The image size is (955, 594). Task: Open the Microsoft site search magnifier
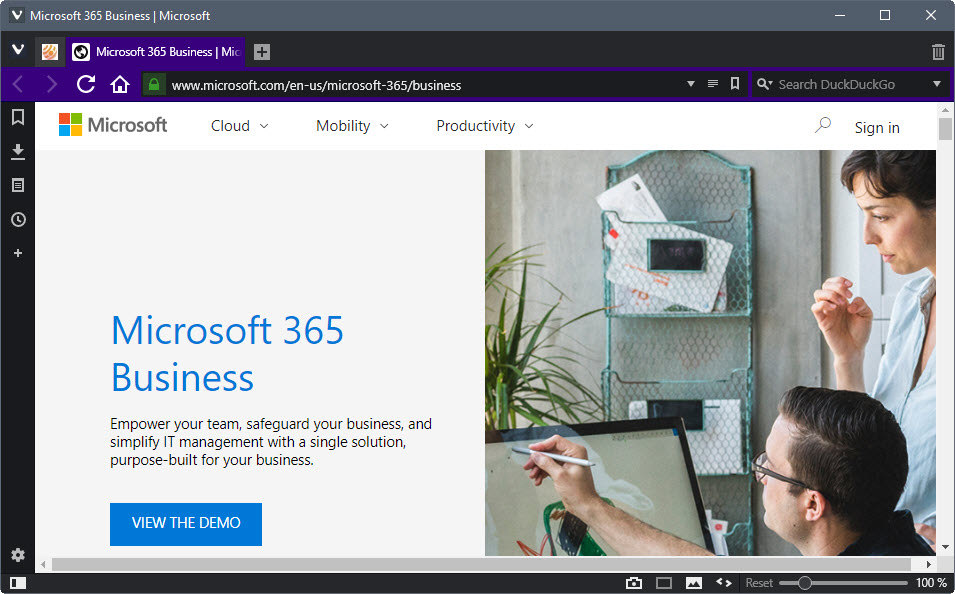pos(823,126)
